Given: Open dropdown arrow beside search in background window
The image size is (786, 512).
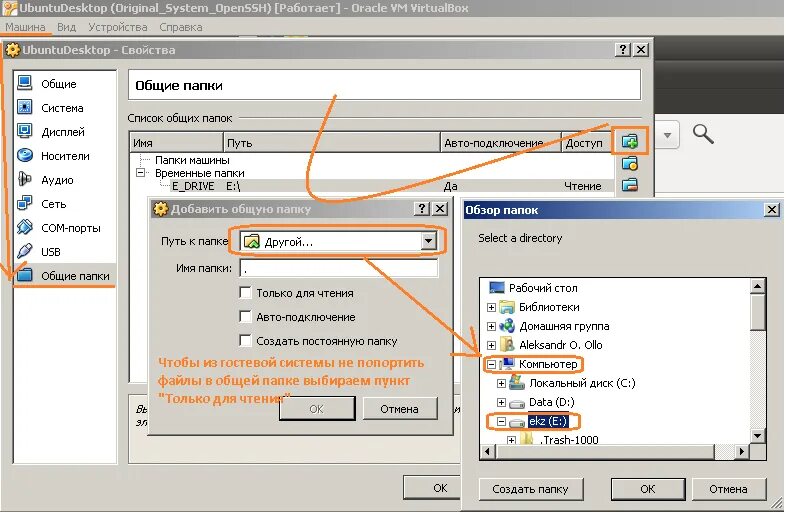Looking at the screenshot, I should click(x=667, y=135).
